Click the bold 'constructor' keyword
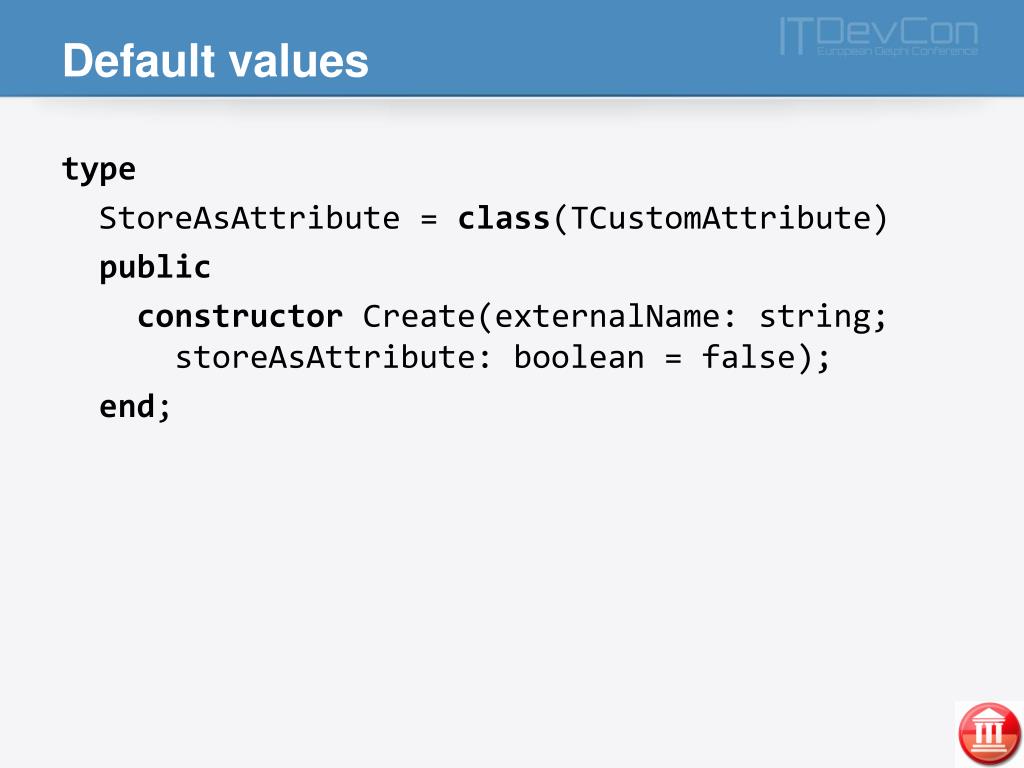Screen dimensions: 1024x768 pos(240,316)
